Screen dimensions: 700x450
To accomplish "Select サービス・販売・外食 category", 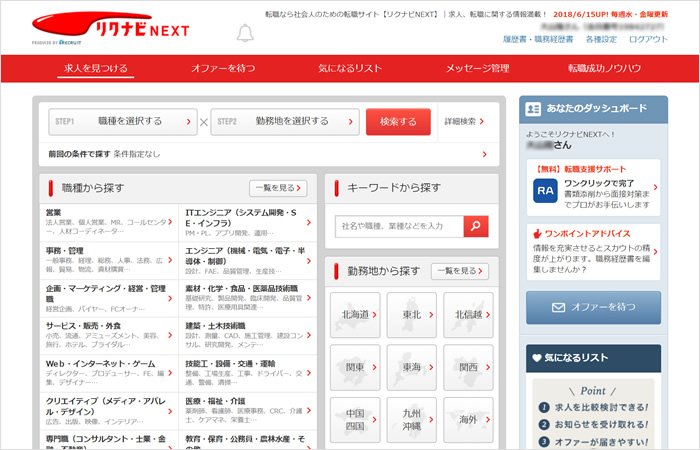I will tap(109, 336).
